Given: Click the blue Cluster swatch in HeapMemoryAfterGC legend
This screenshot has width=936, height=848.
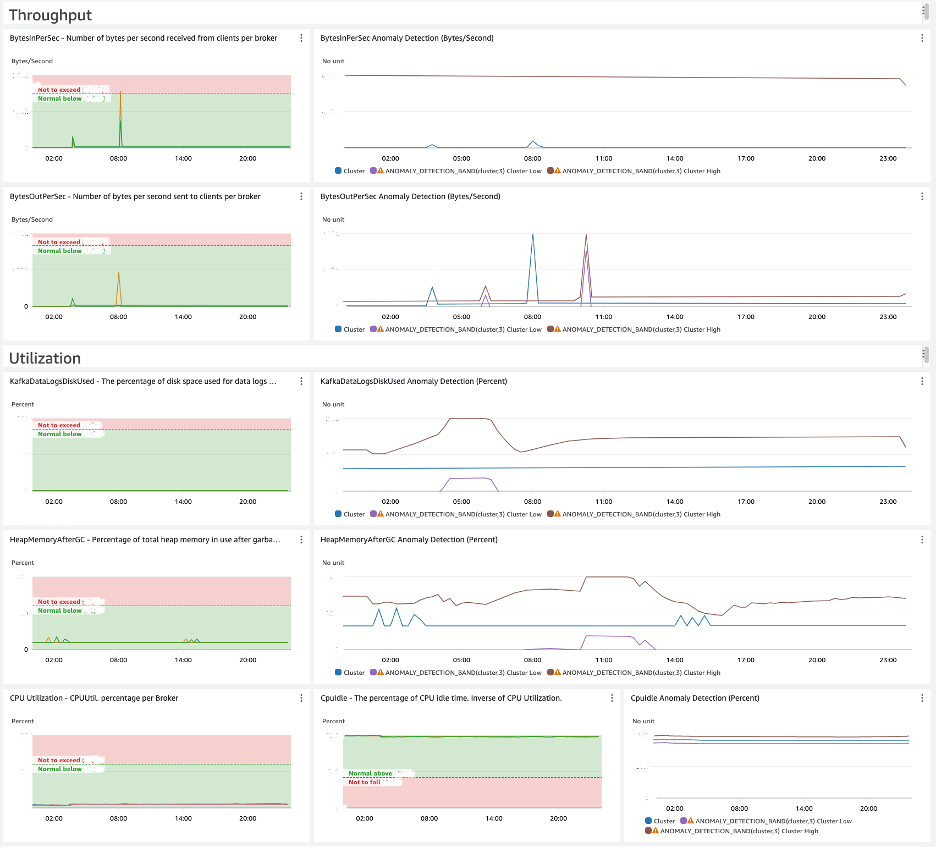Looking at the screenshot, I should (x=338, y=673).
